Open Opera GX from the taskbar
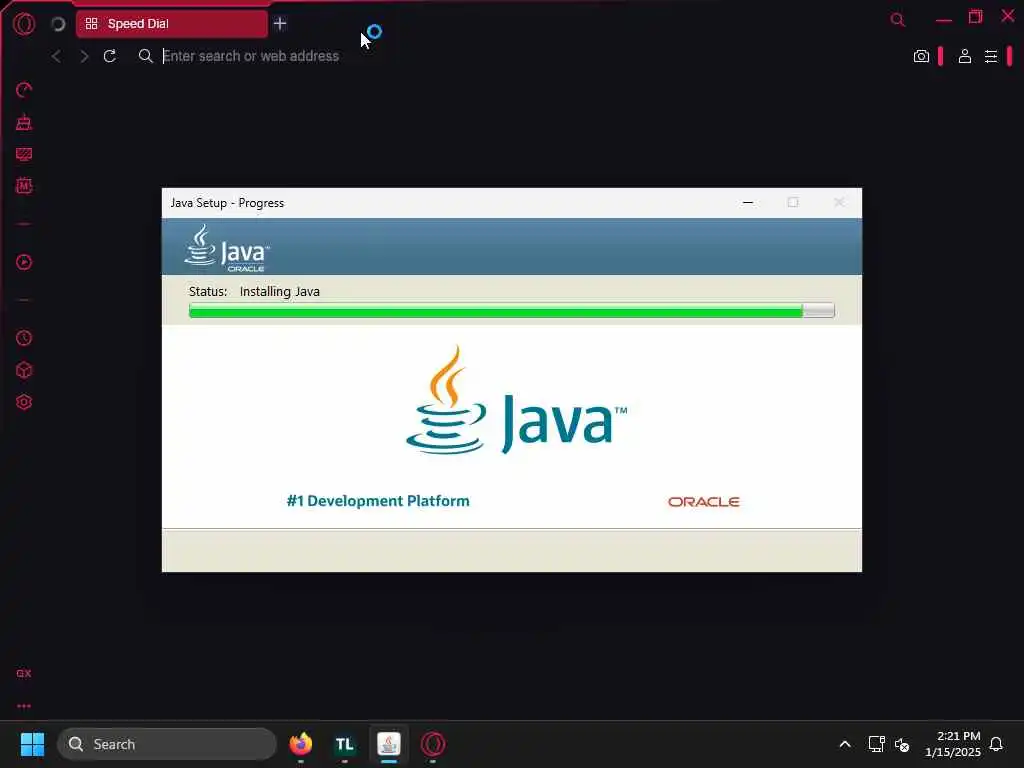 point(433,744)
